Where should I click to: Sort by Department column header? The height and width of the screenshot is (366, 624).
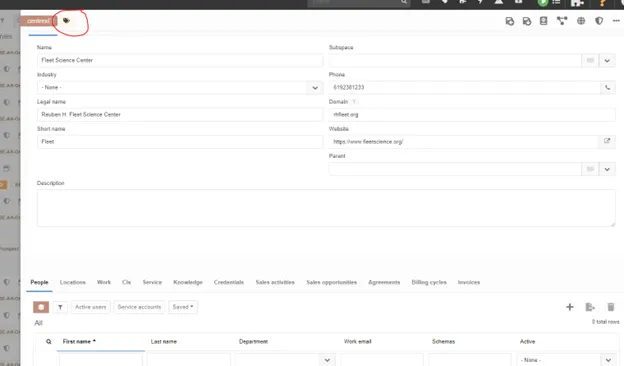point(253,341)
